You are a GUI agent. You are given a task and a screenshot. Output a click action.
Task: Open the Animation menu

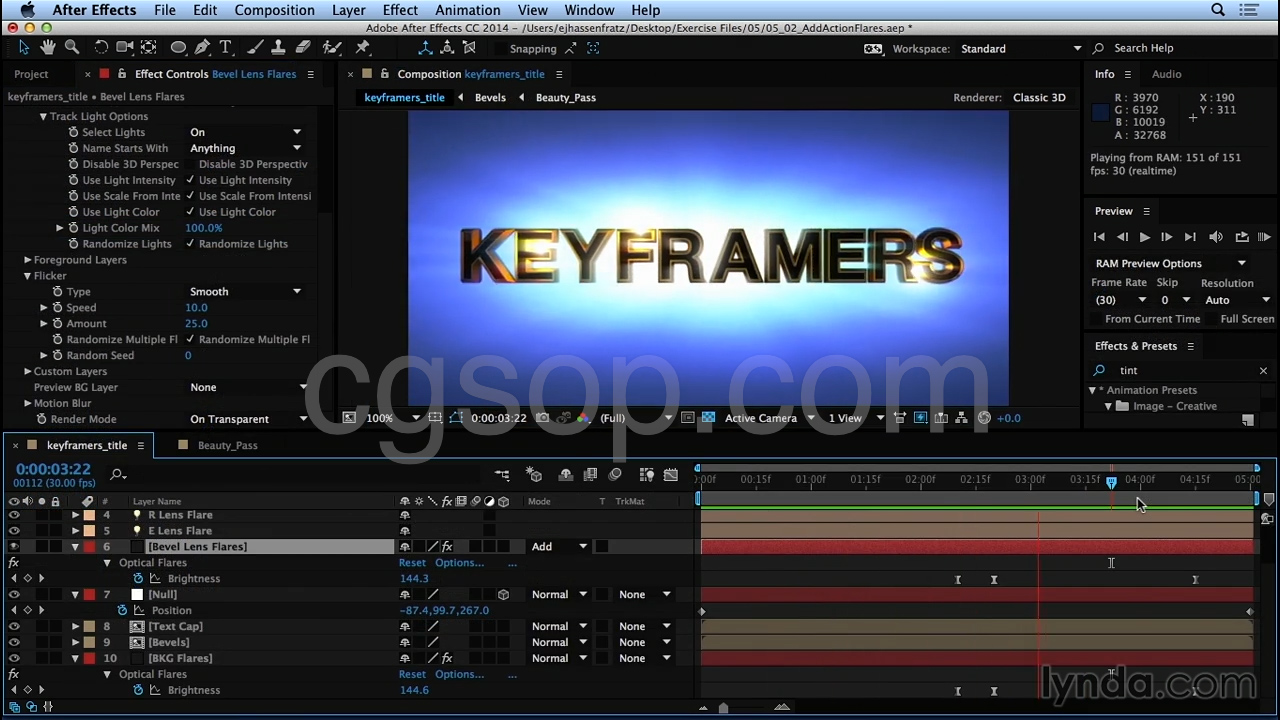[467, 10]
